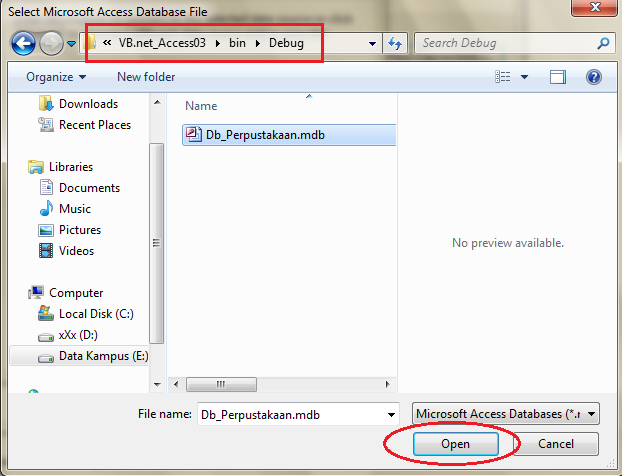Screen dimensions: 622x476
Task: Click the Help question mark icon
Action: click(x=594, y=77)
